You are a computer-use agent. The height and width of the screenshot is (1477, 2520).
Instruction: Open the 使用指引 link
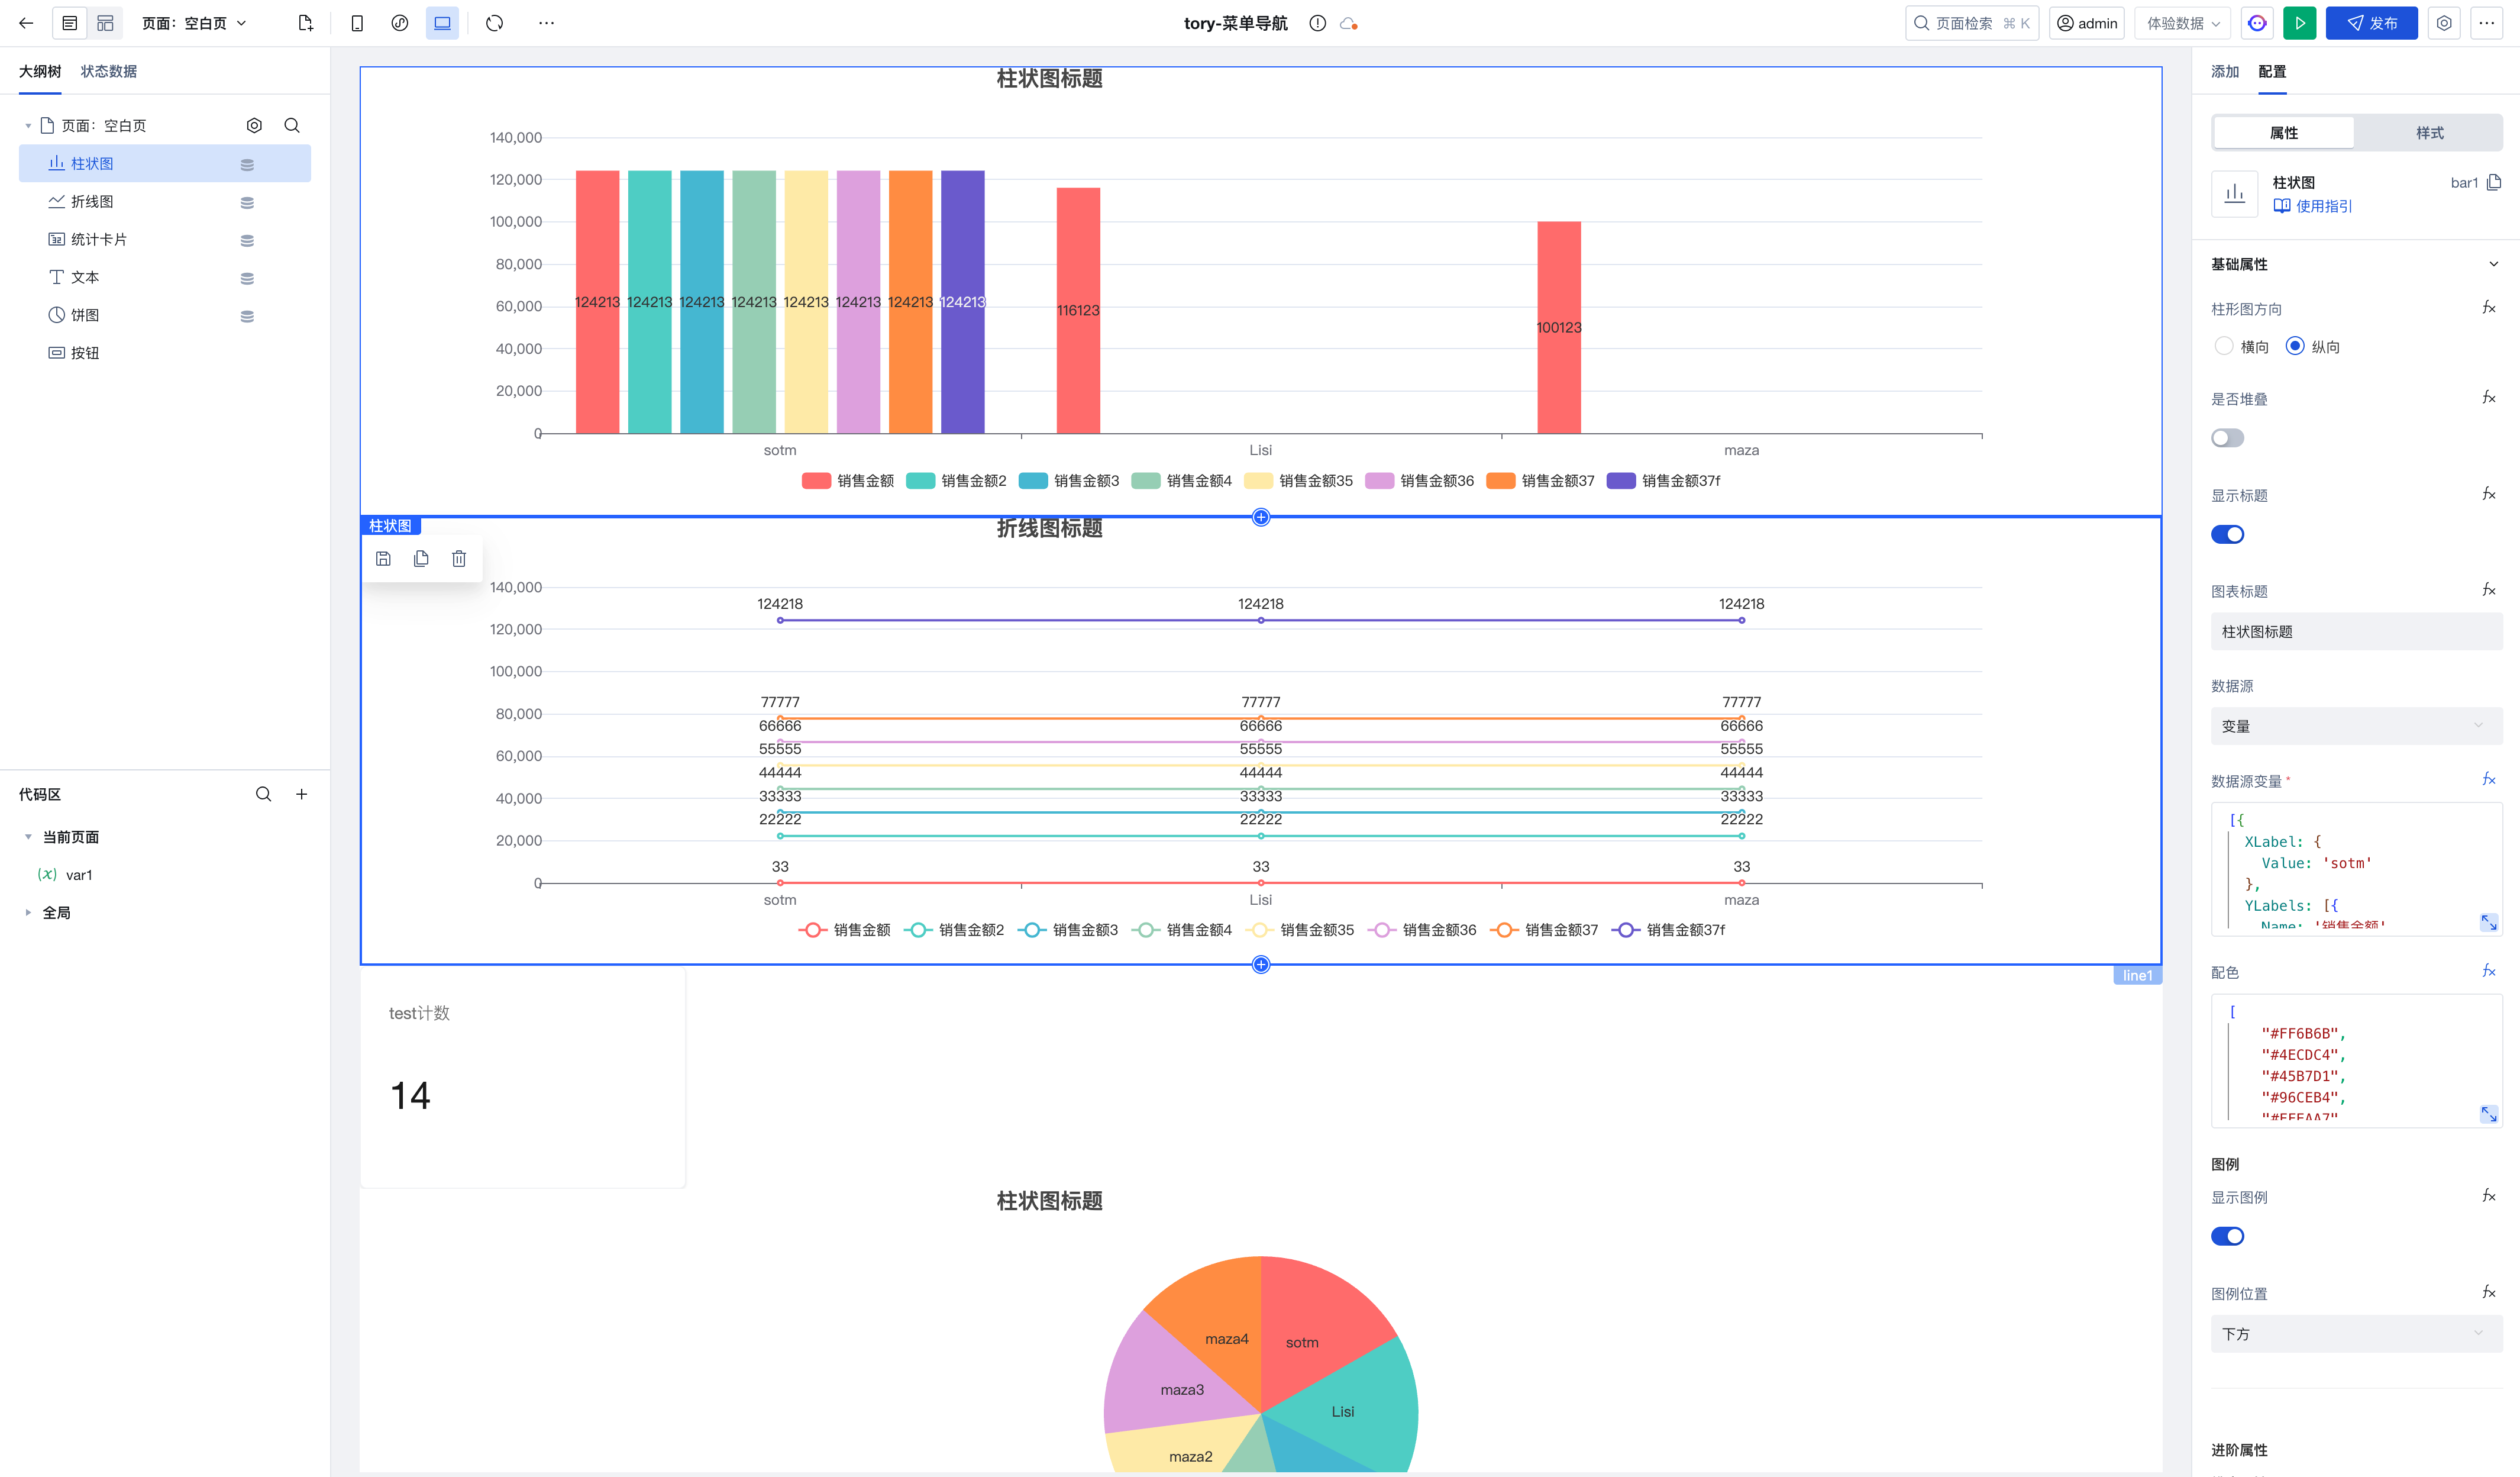point(2323,206)
